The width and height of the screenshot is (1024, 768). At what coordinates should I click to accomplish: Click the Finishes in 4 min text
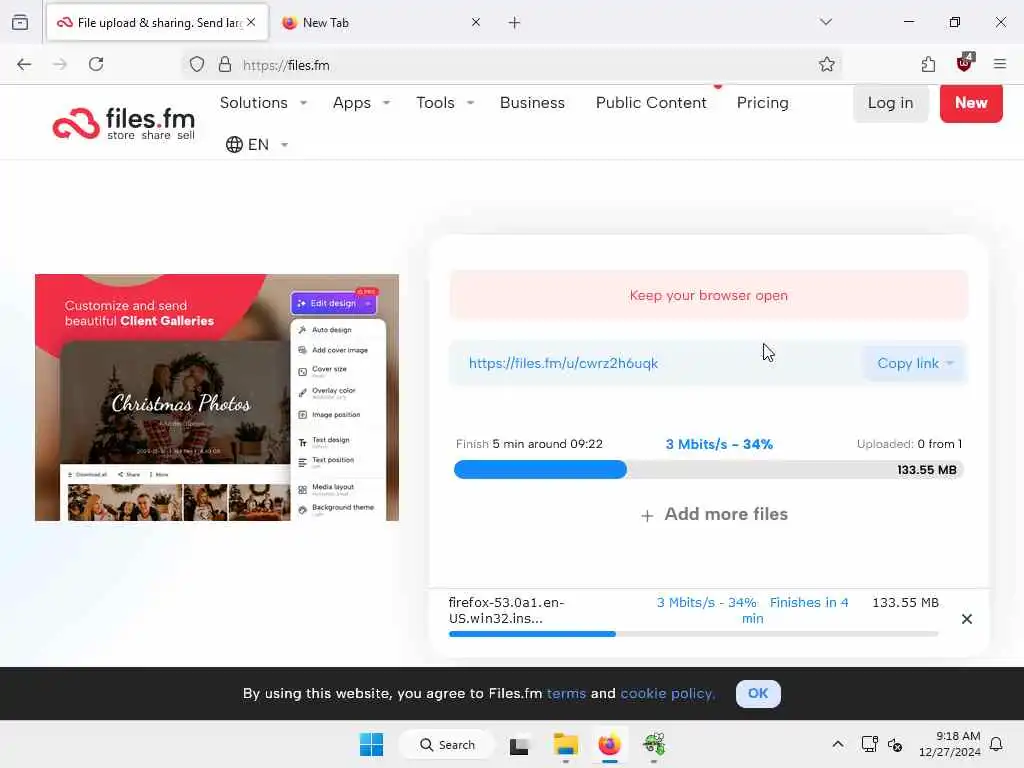[795, 611]
